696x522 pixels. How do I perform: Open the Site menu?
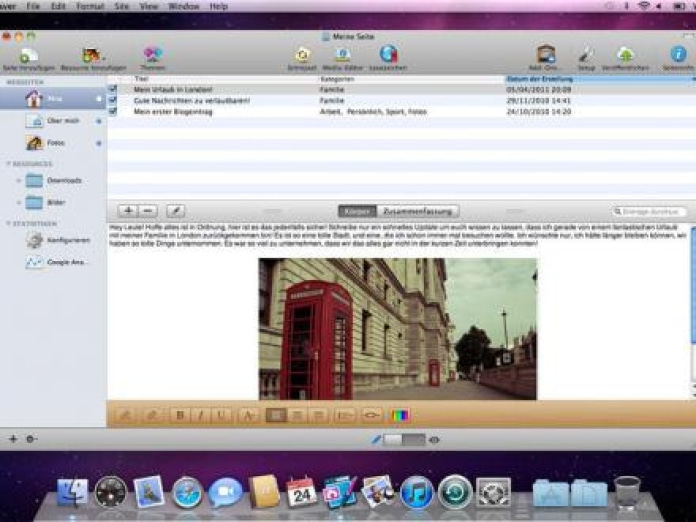pyautogui.click(x=122, y=6)
